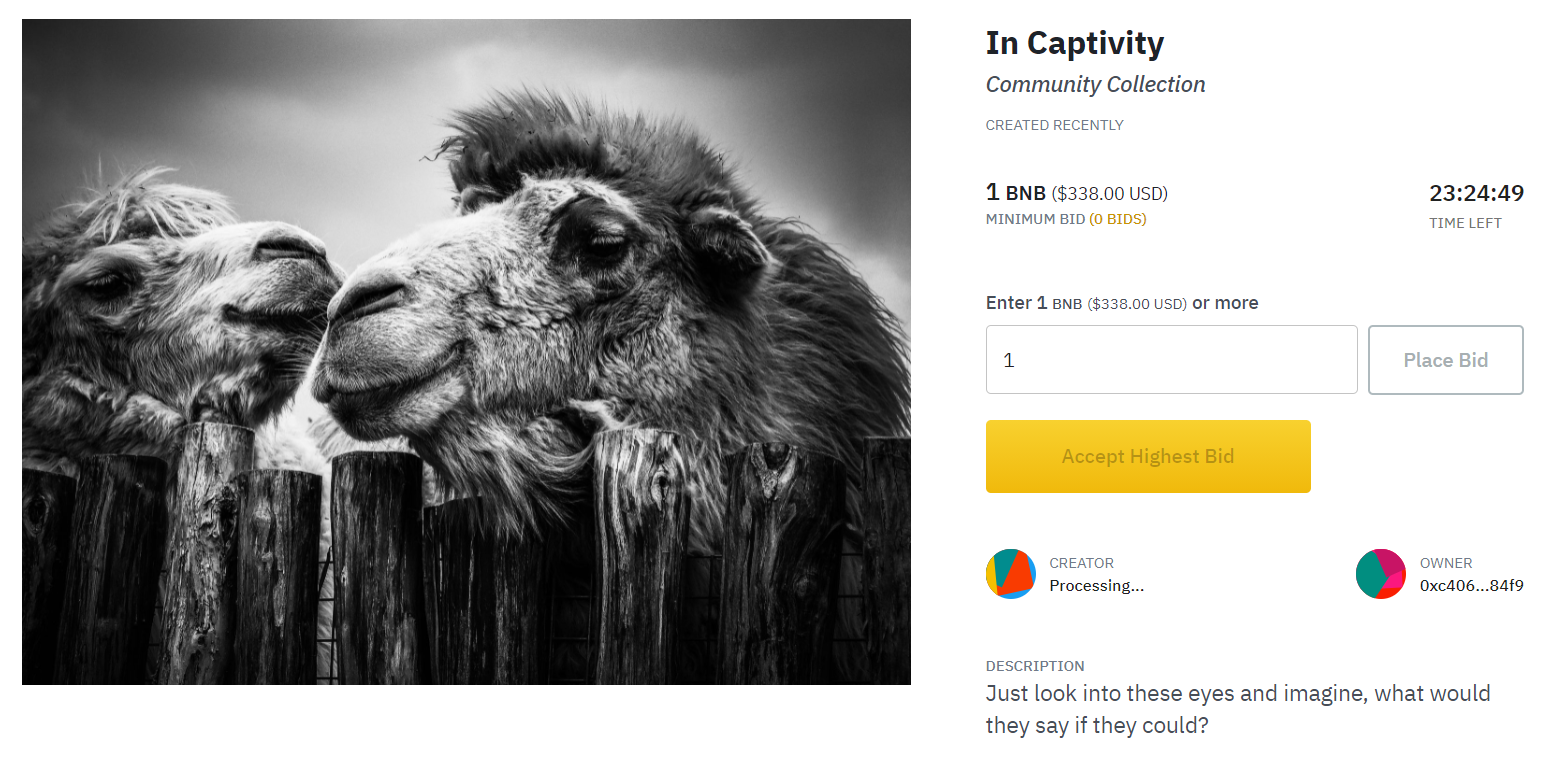1553x767 pixels.
Task: Click the Accept Highest Bid button
Action: (1148, 457)
